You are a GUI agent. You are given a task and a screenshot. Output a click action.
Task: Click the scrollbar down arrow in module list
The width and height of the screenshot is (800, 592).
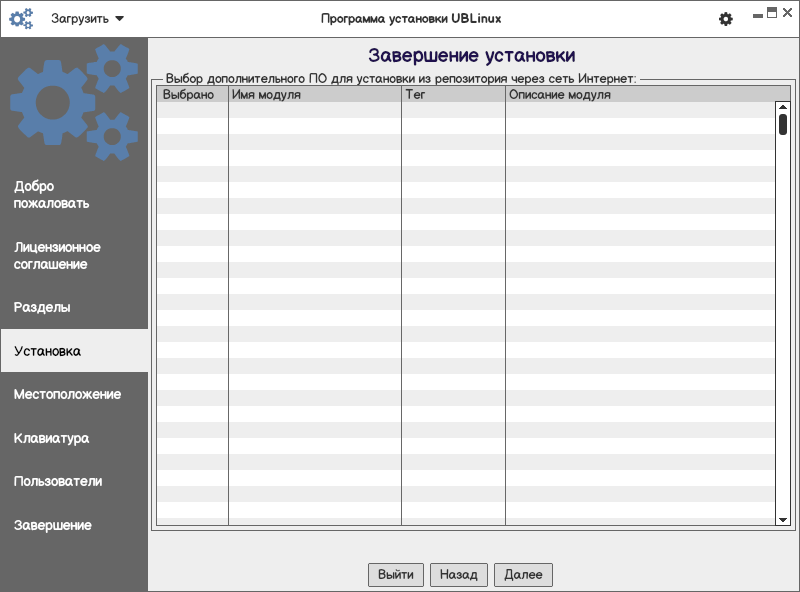(x=783, y=520)
